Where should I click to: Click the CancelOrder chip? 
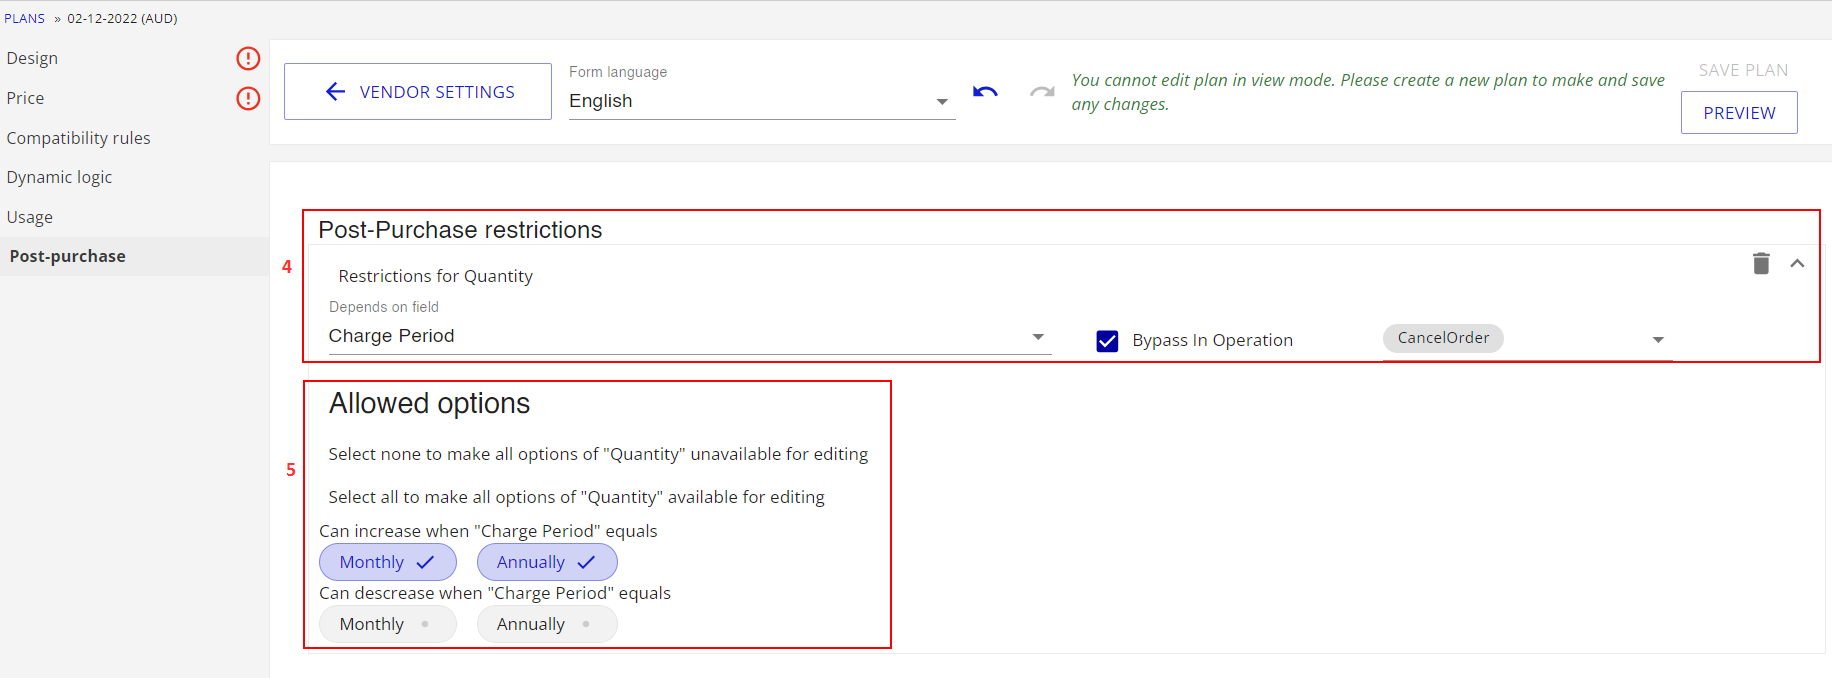1443,338
